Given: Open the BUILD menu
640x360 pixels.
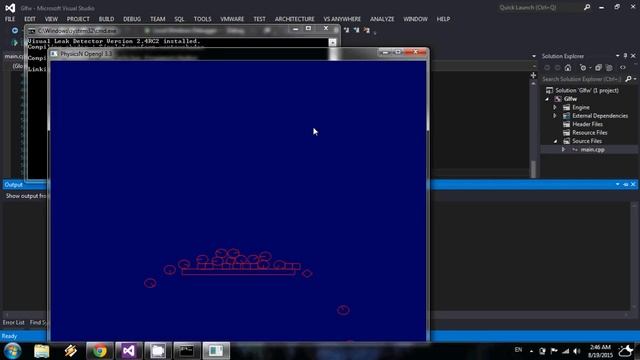Looking at the screenshot, I should 107,19.
